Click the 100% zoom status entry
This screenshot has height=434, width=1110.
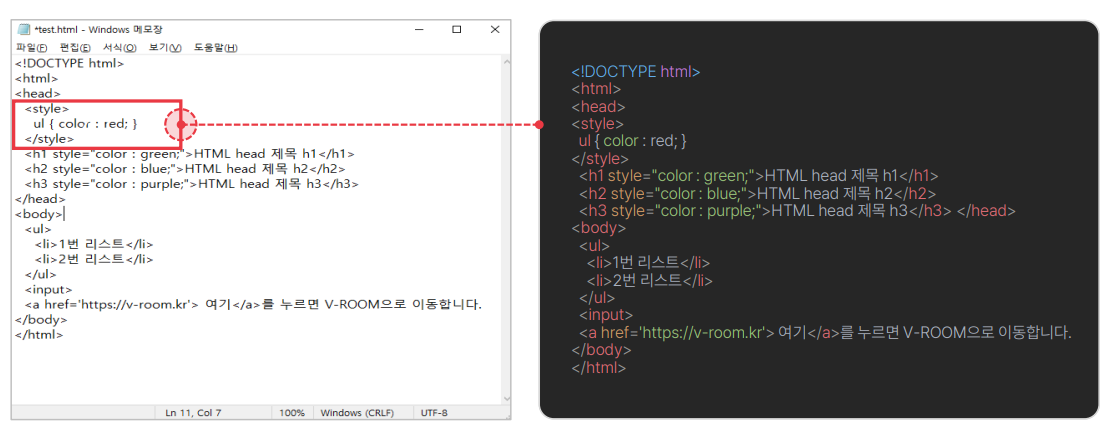click(292, 413)
